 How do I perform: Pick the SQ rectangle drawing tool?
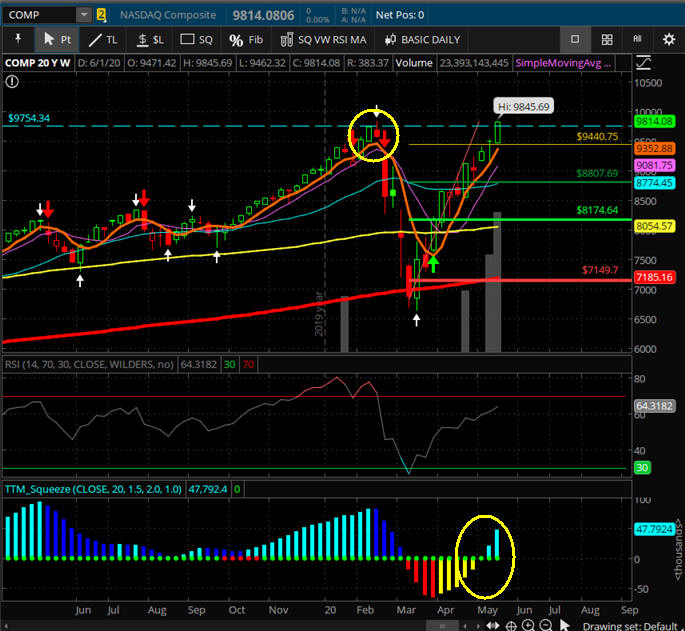(x=196, y=40)
